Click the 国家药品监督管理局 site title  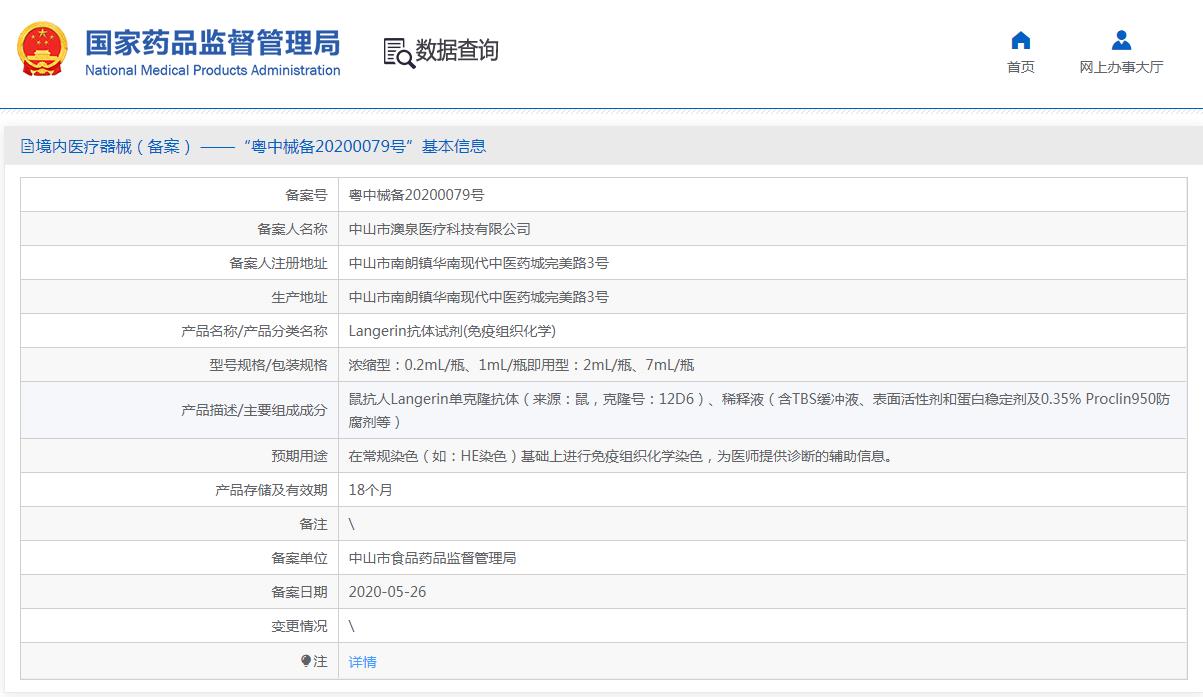pyautogui.click(x=212, y=42)
